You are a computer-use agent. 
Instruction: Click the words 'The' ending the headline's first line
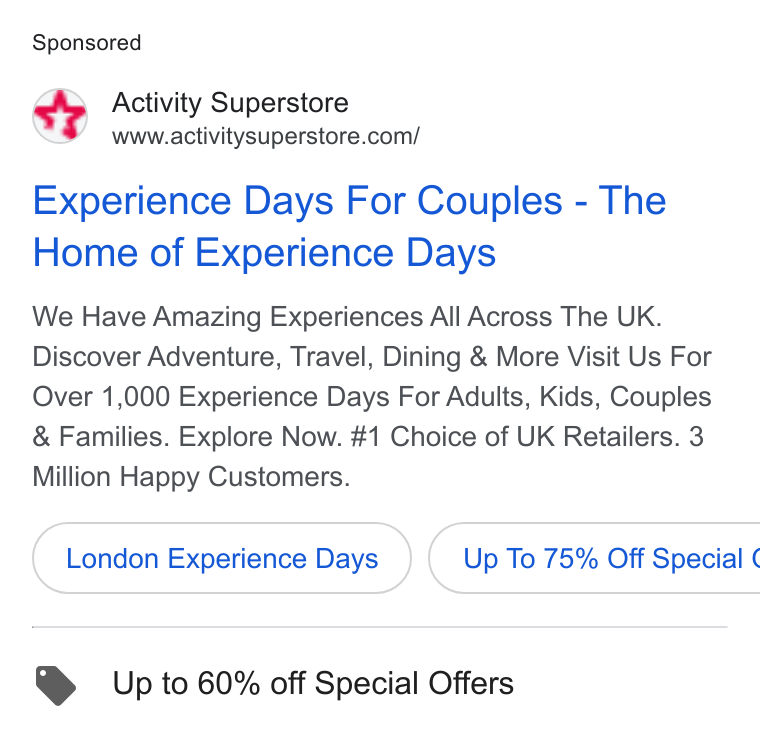point(633,200)
